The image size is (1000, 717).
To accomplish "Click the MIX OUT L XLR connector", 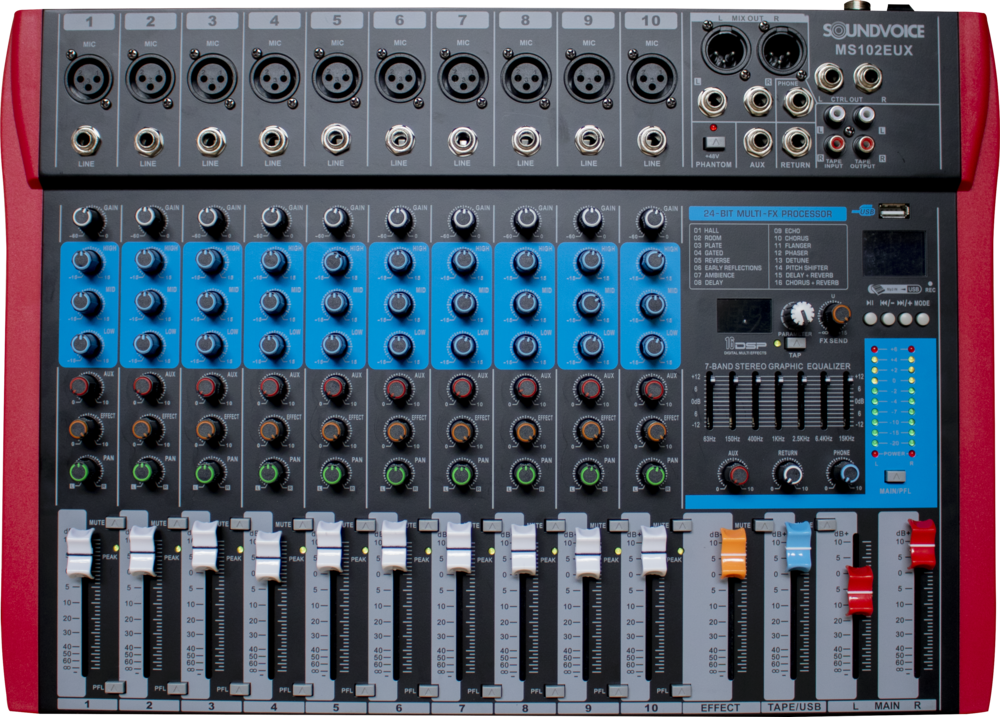I will 726,48.
